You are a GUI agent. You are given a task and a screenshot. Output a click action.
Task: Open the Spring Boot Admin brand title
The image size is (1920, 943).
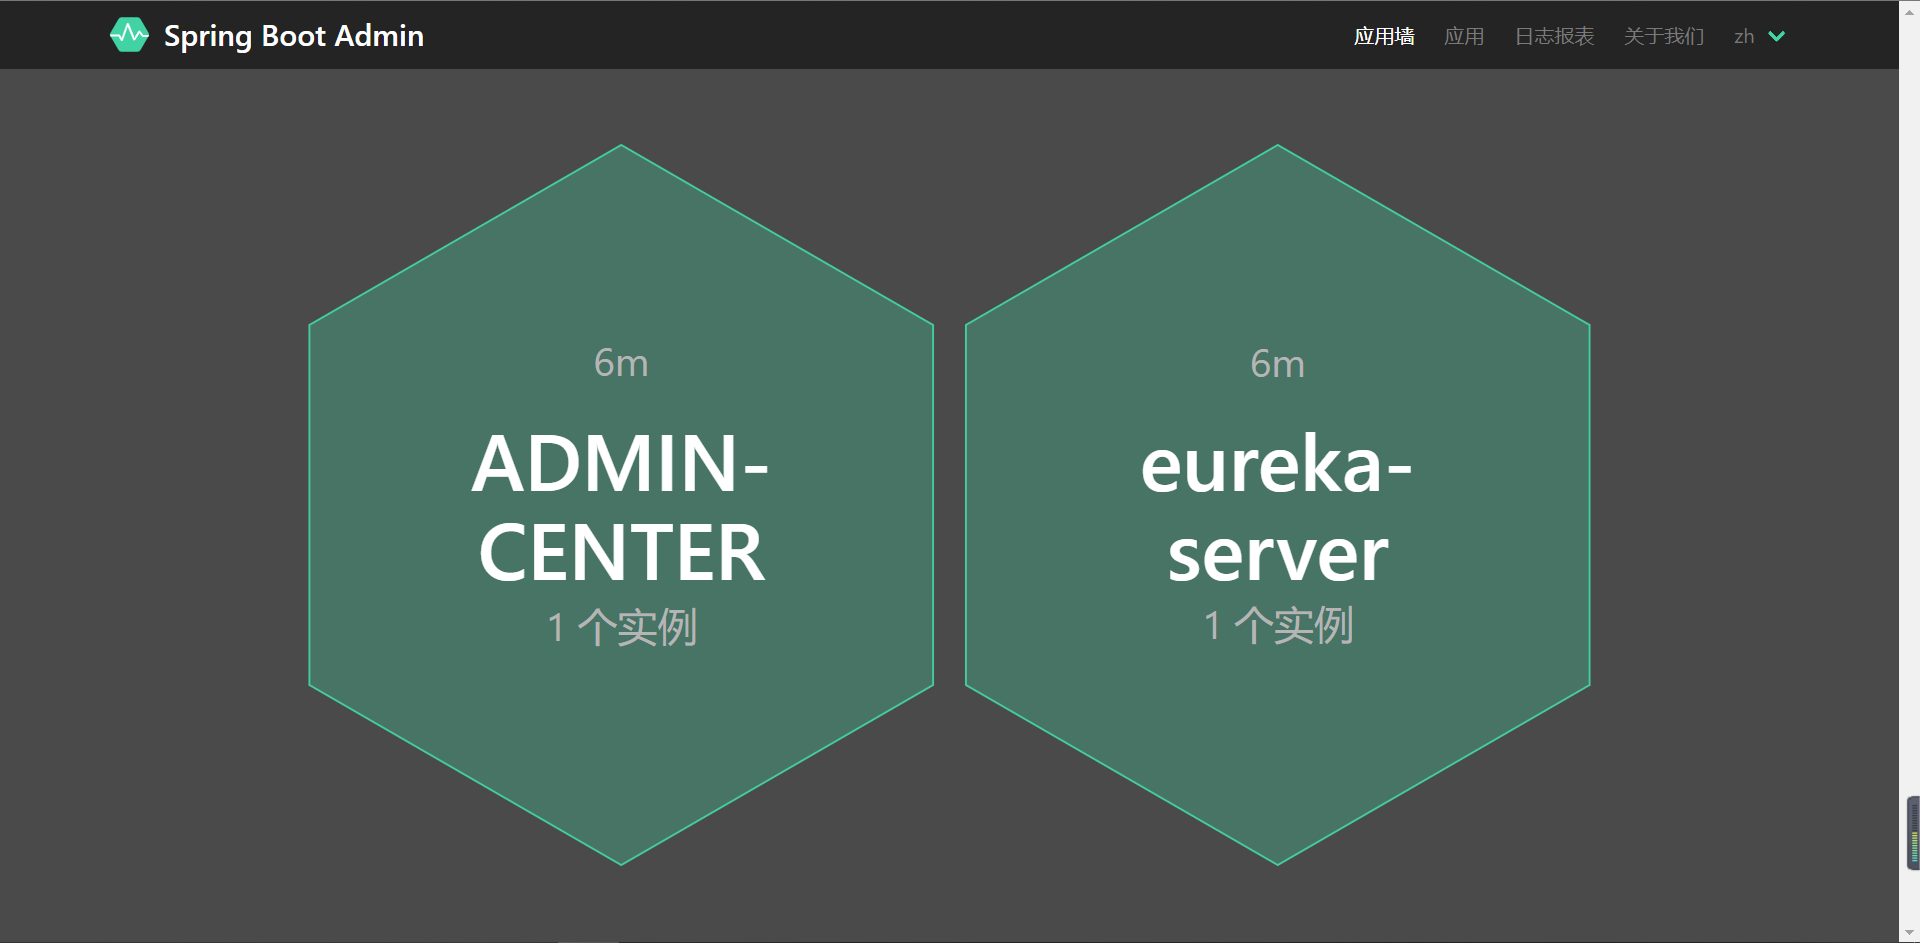294,36
